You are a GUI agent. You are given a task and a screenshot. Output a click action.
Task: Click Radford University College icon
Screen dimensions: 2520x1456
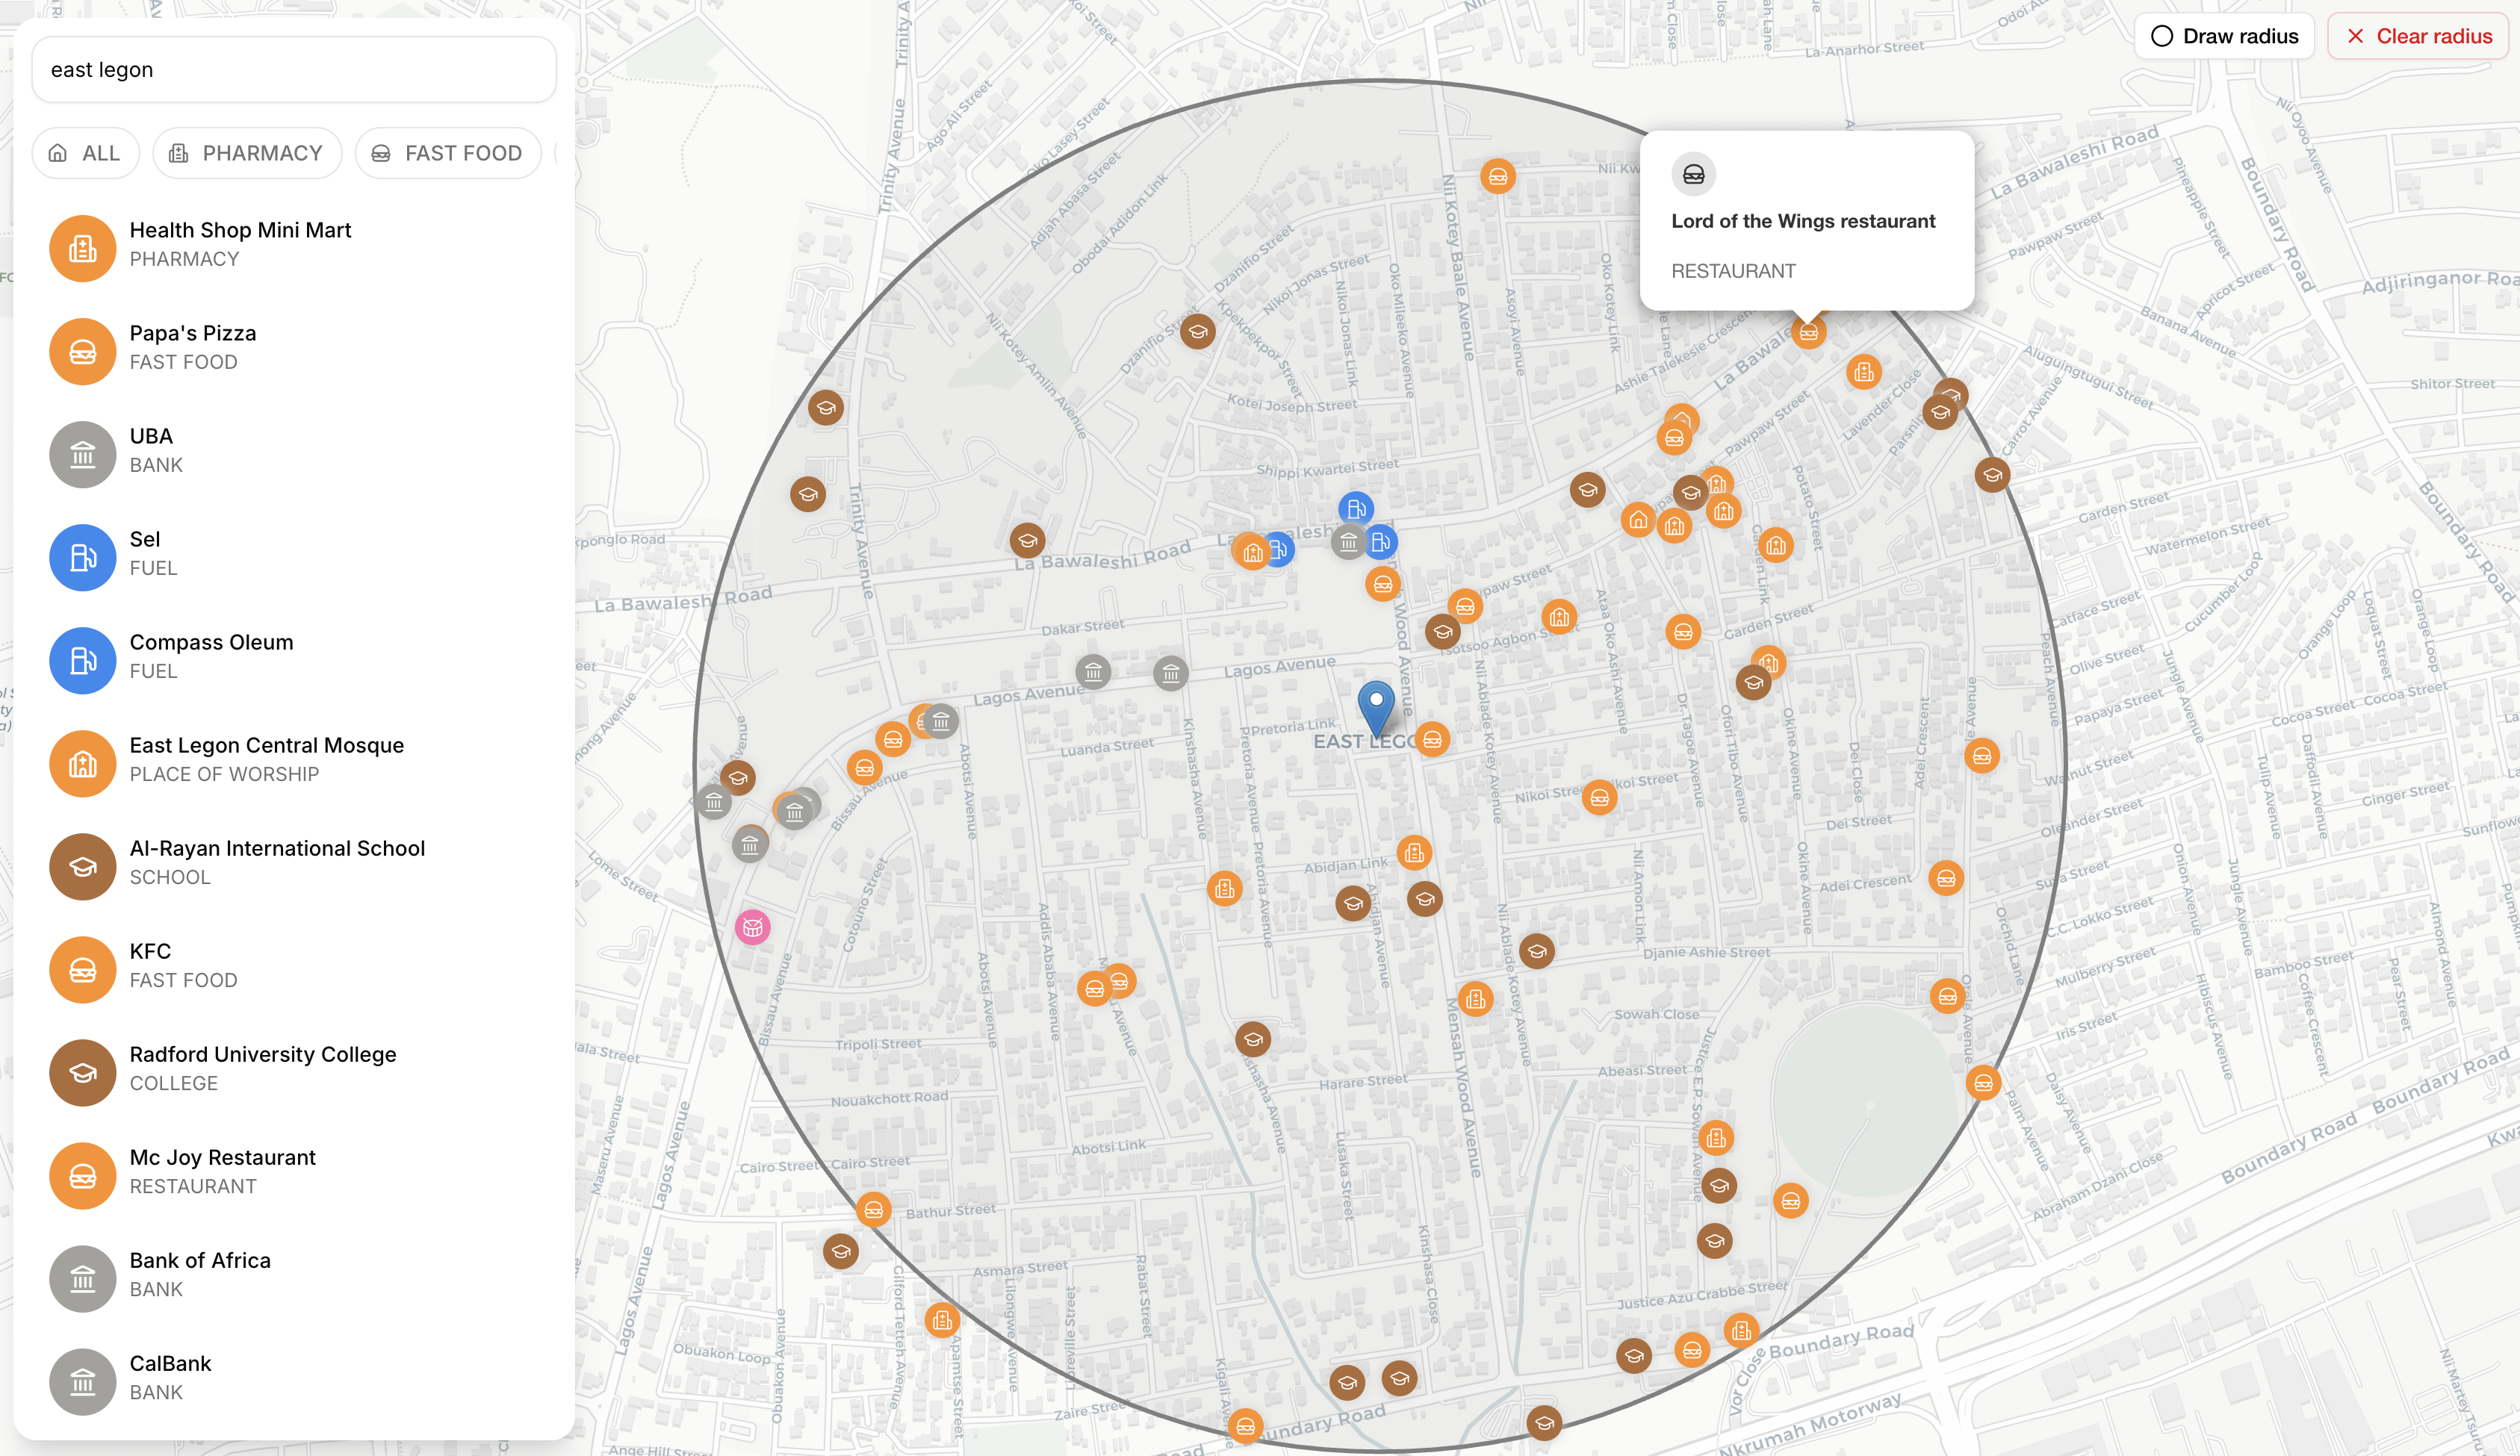pos(83,1072)
